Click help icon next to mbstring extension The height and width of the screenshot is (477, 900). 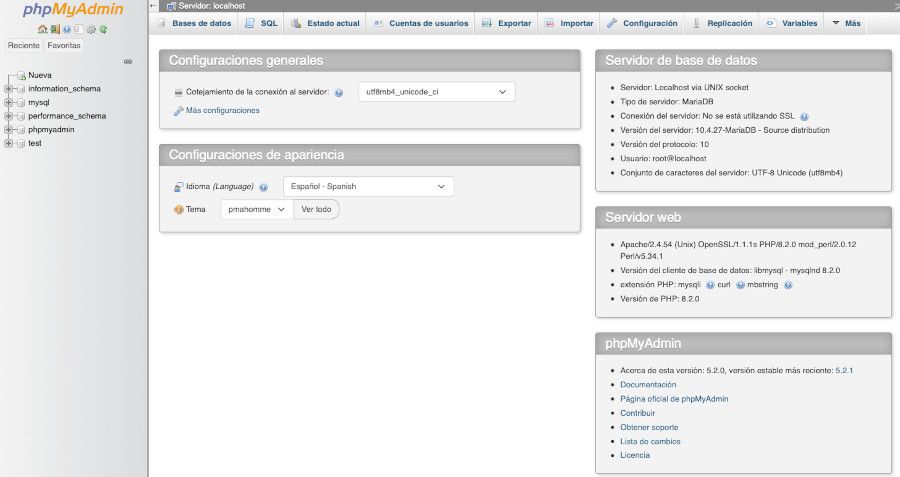pyautogui.click(x=788, y=285)
